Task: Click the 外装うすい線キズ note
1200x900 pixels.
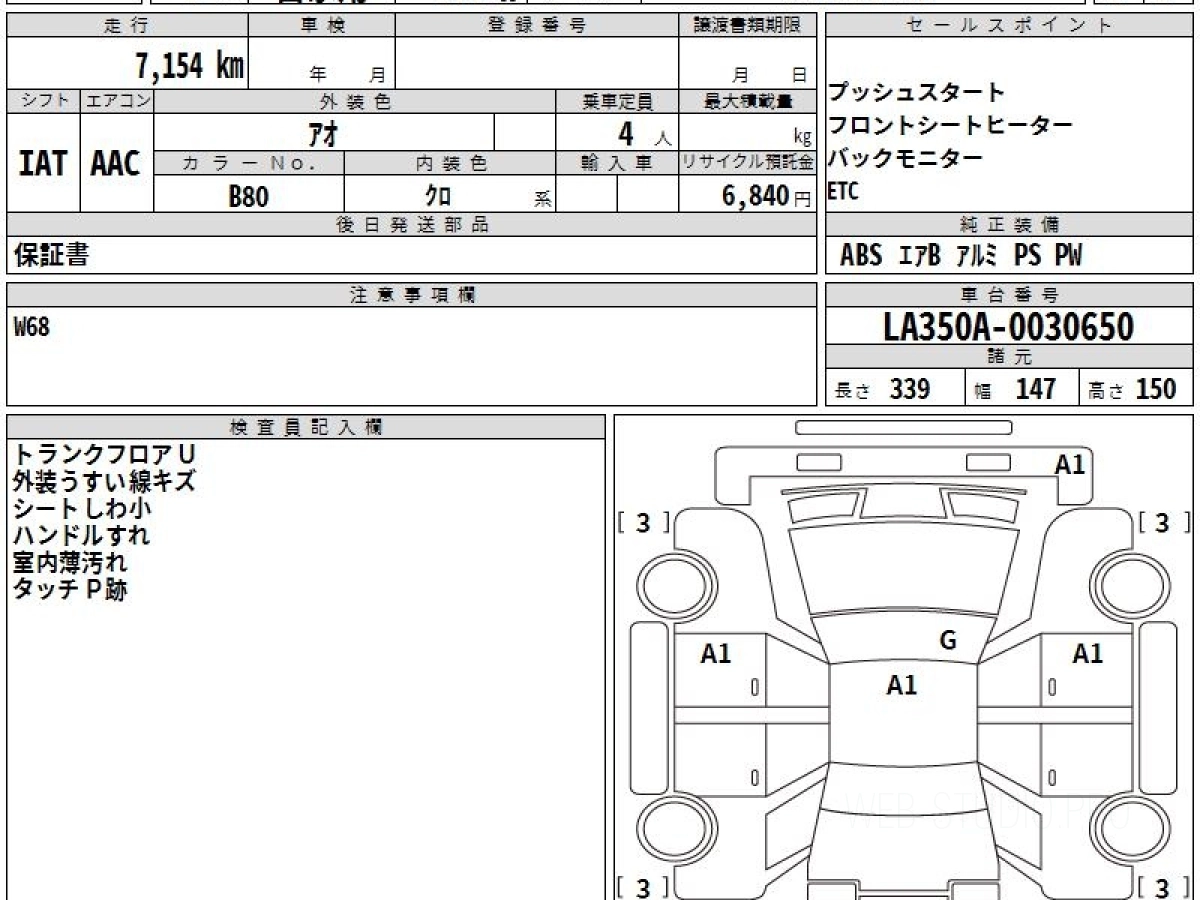Action: 104,482
